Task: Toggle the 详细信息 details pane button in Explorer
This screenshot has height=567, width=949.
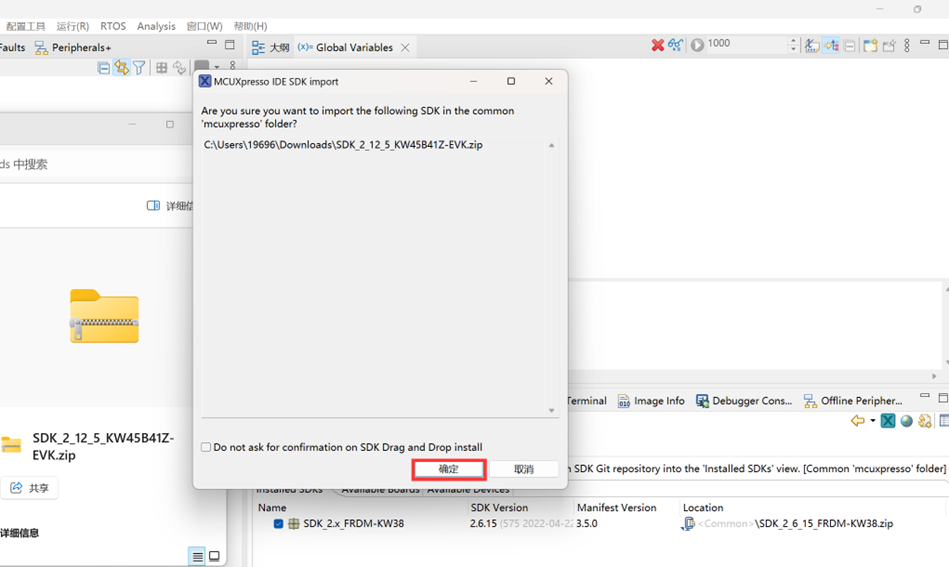Action: tap(169, 206)
